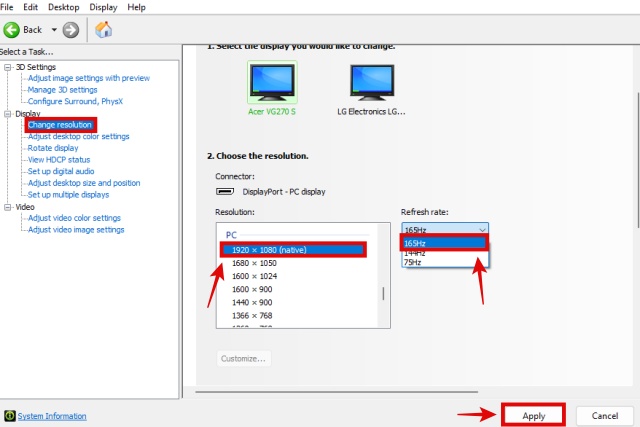Click the System Information icon
This screenshot has height=427, width=640.
click(9, 416)
